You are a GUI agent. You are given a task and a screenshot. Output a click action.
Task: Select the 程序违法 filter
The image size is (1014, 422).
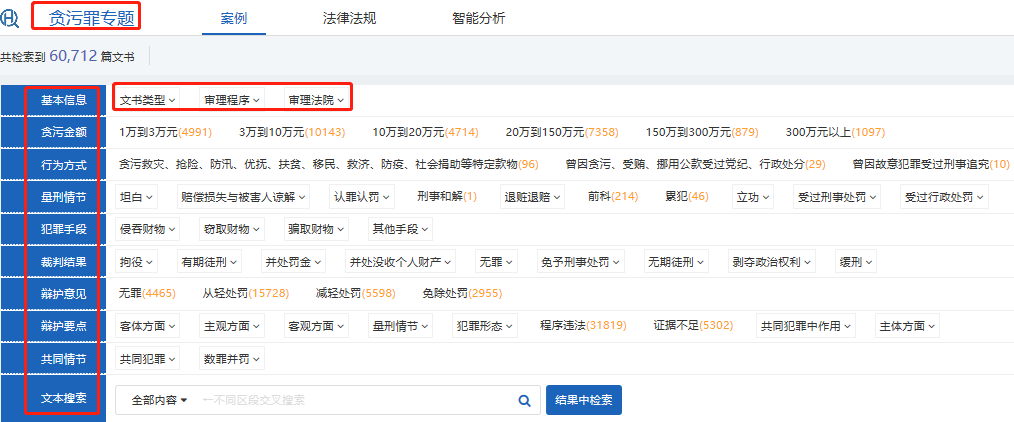tap(582, 326)
